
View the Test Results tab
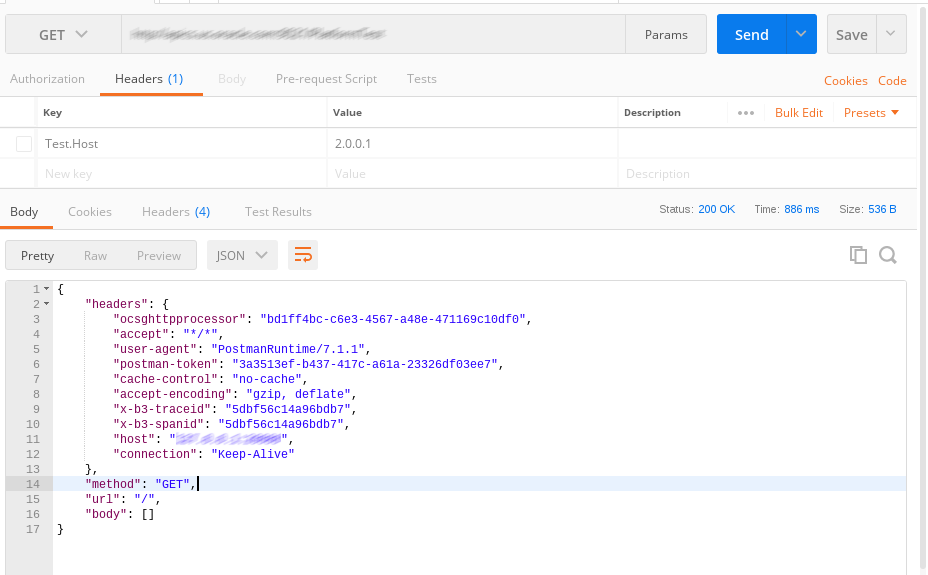click(278, 212)
